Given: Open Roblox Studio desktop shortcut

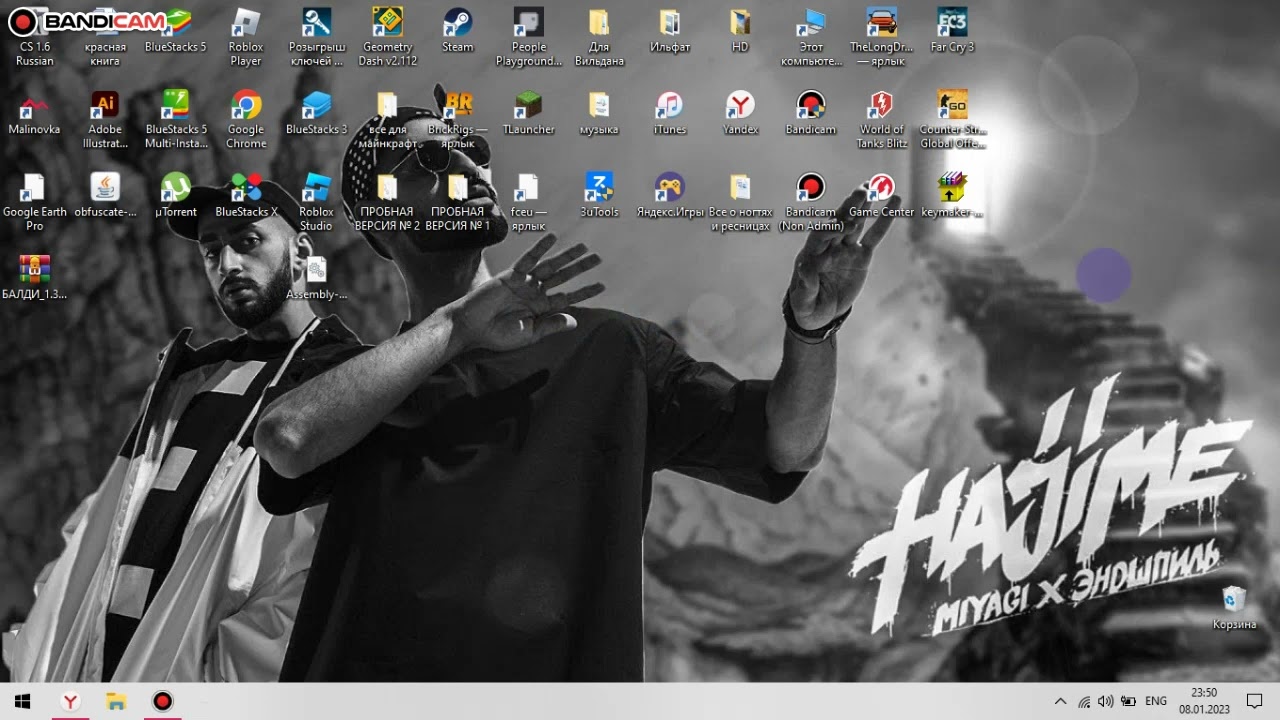Looking at the screenshot, I should (x=317, y=203).
